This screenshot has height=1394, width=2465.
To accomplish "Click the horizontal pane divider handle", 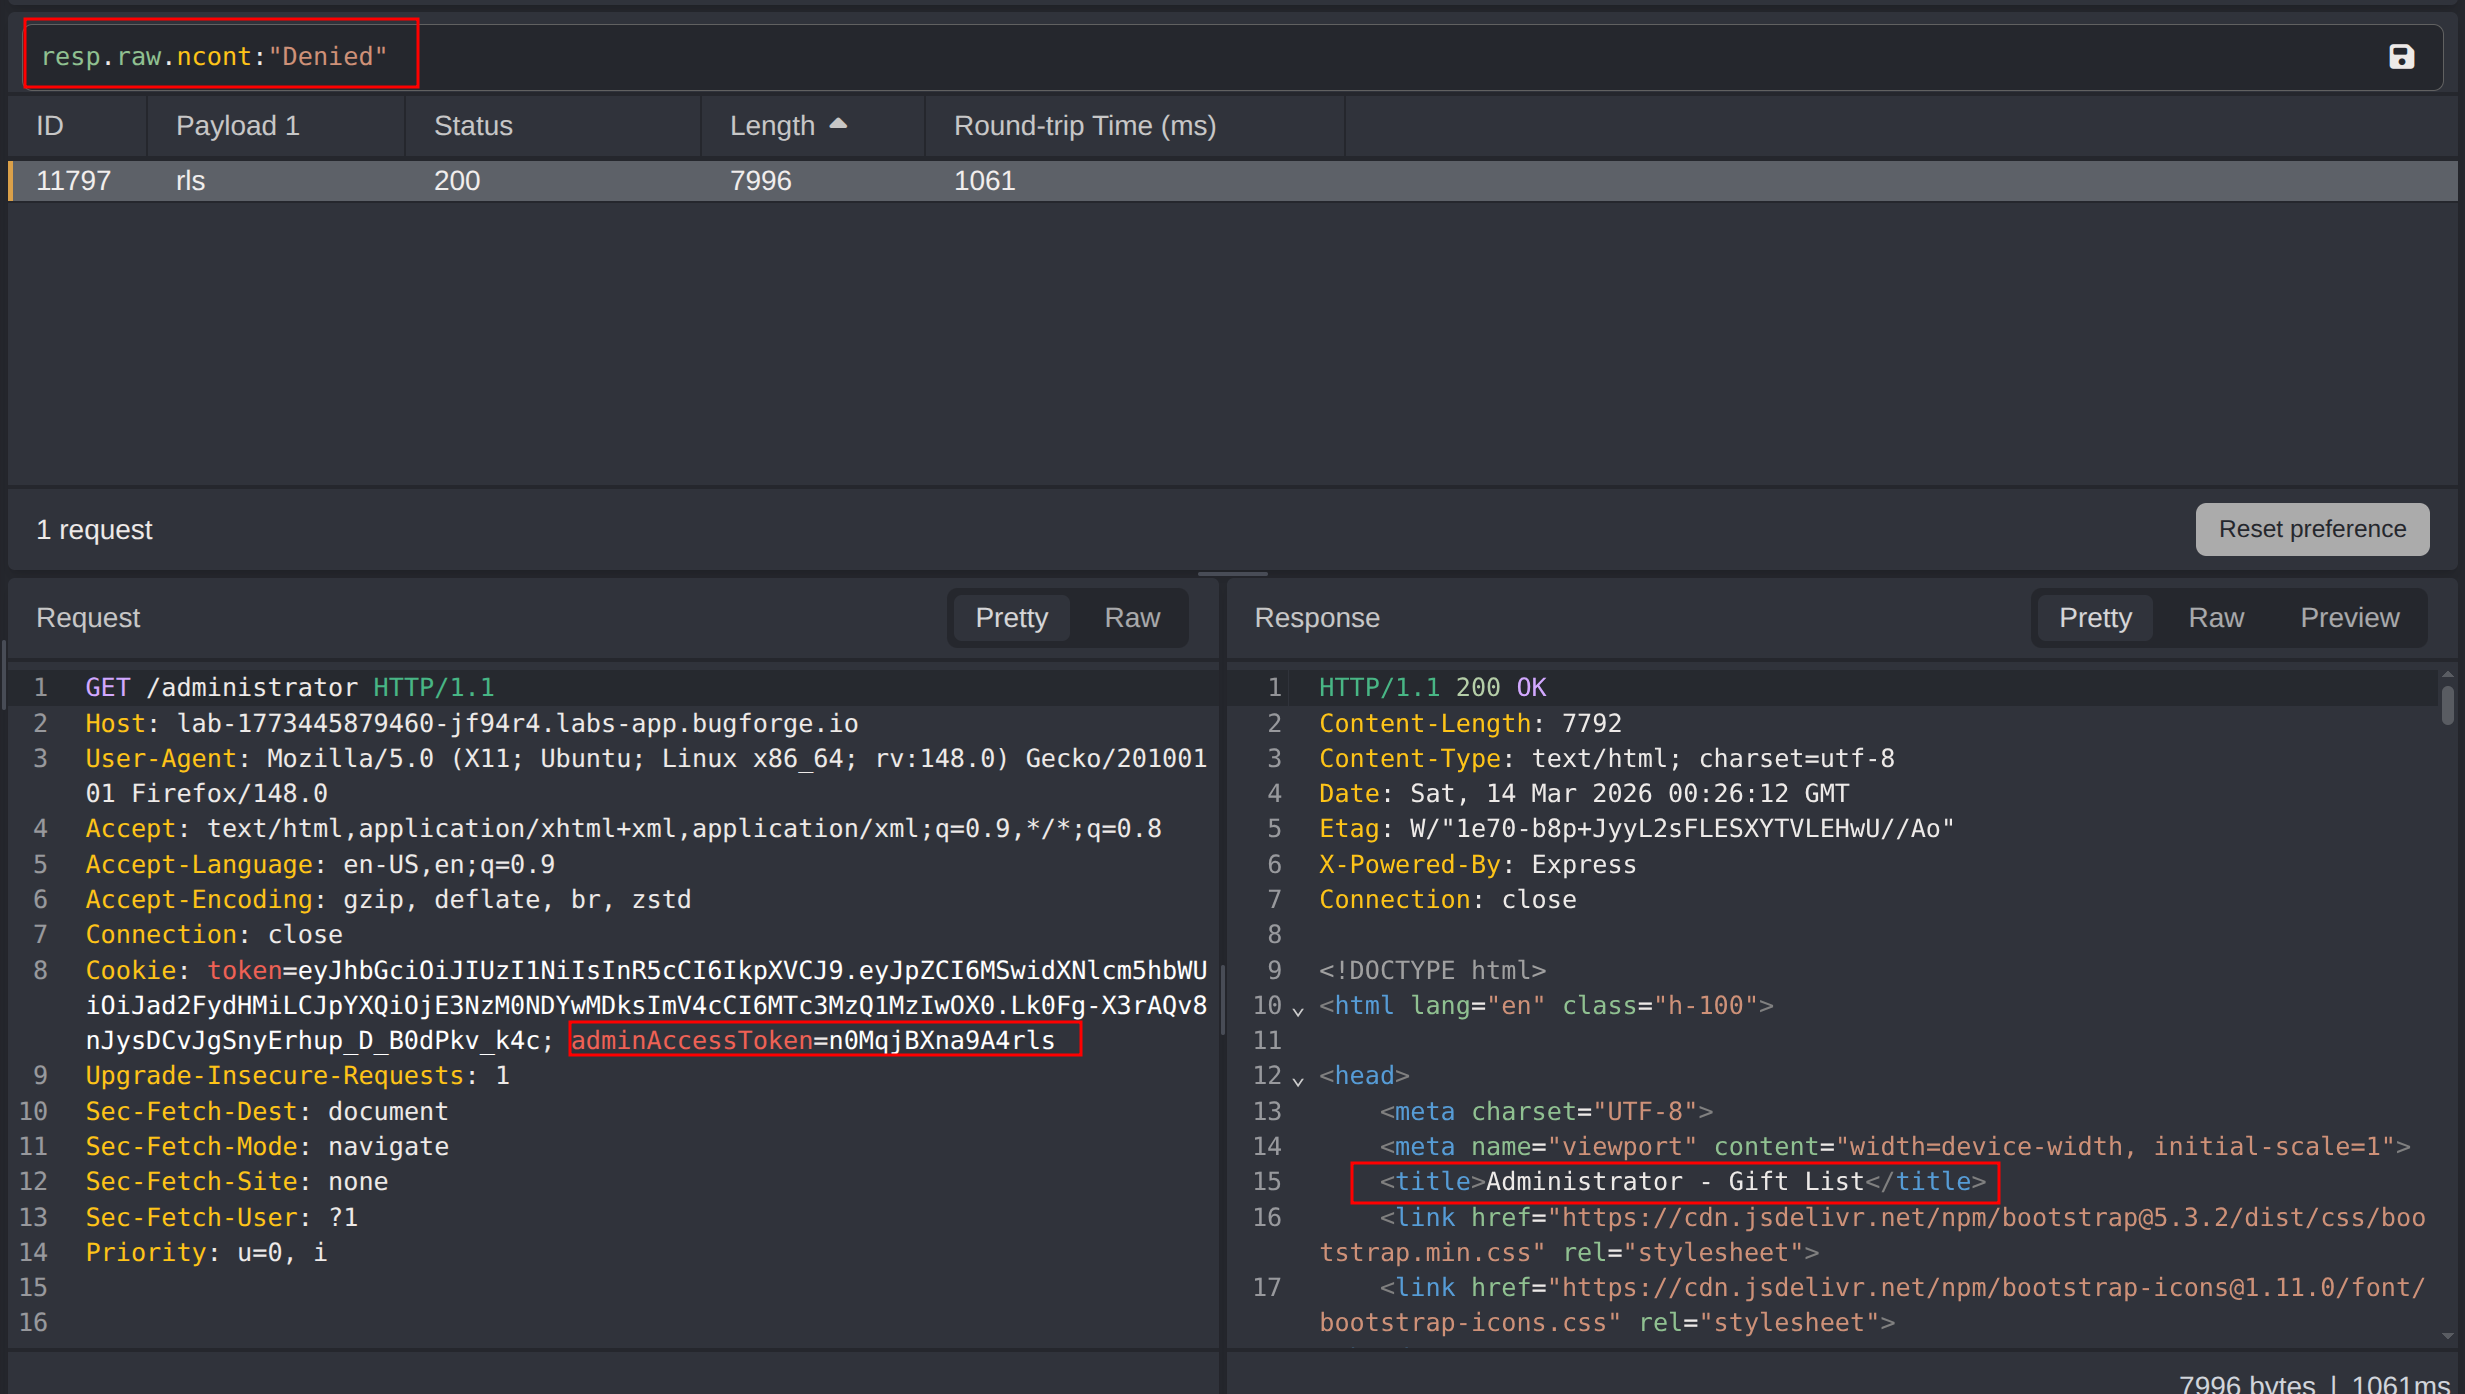I will (x=1232, y=574).
